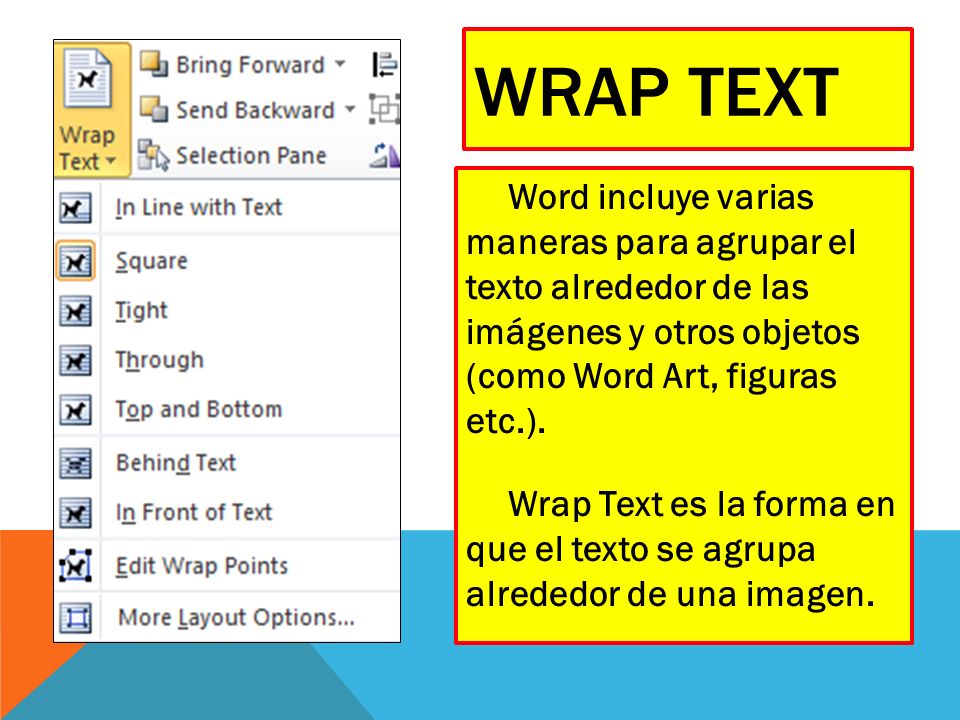Select Square wrapping option
960x720 pixels.
click(151, 261)
